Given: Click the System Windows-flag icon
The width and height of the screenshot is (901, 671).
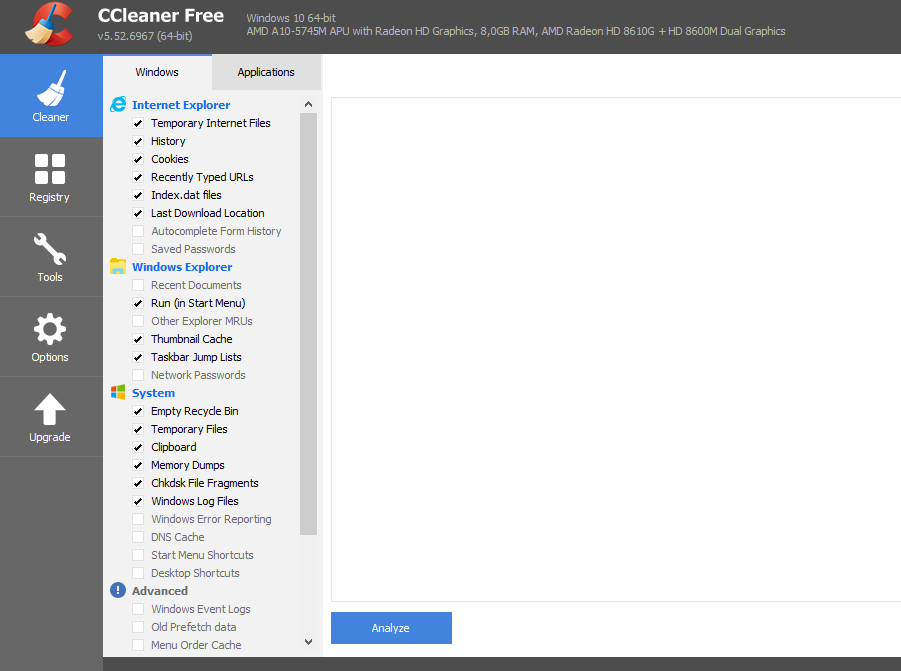Looking at the screenshot, I should [x=118, y=392].
